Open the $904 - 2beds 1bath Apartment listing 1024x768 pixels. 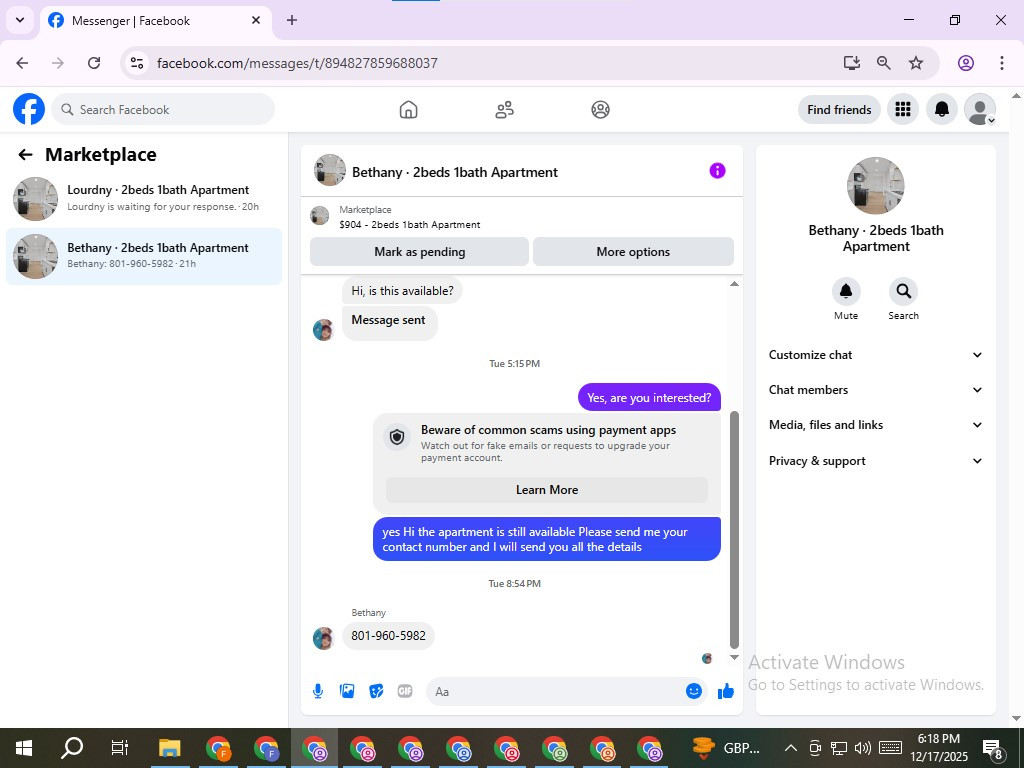tap(409, 225)
